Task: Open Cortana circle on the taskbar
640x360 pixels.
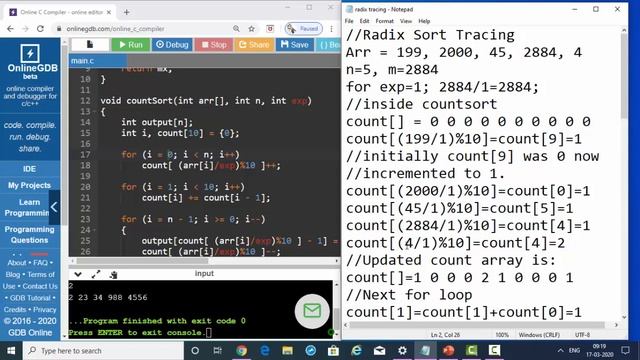Action: point(195,351)
